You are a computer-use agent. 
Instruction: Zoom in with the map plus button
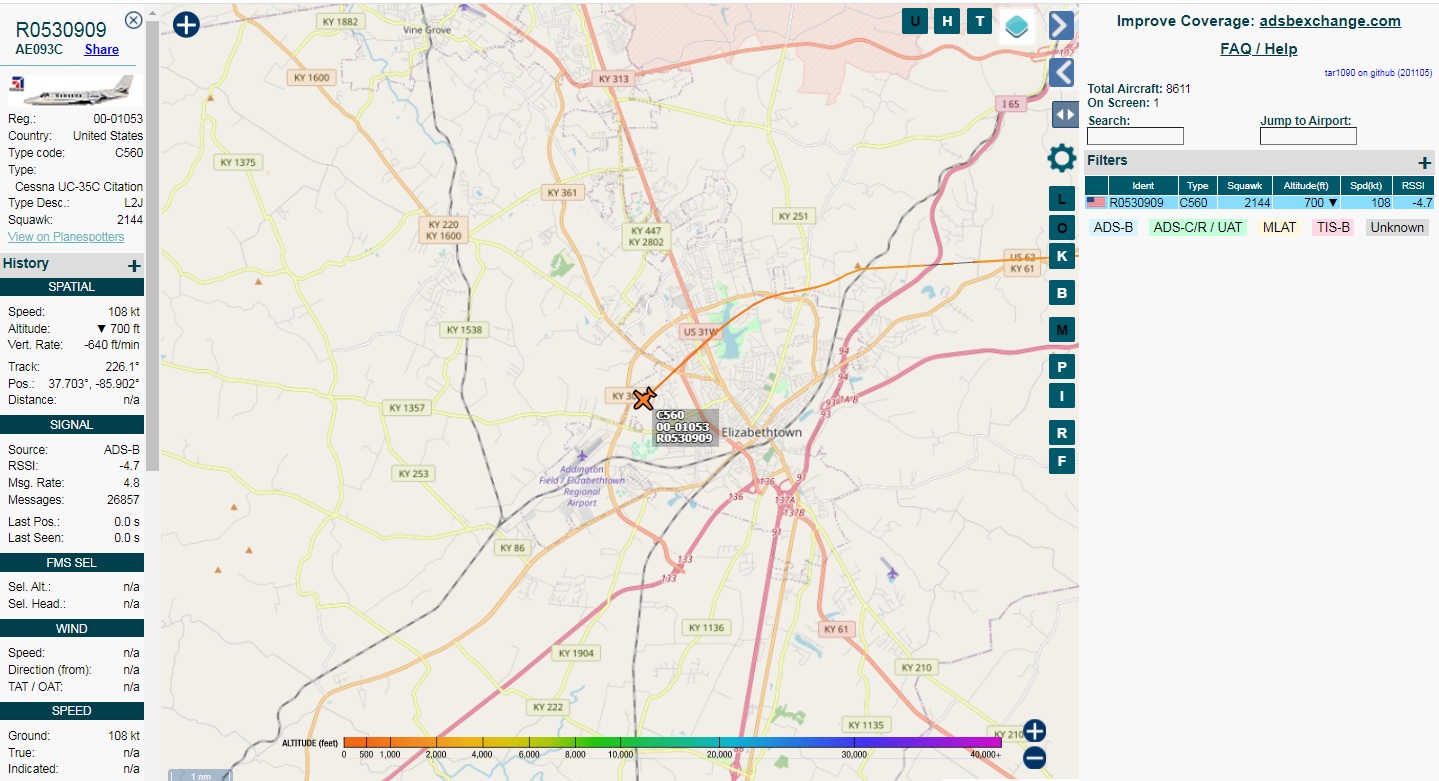pyautogui.click(x=1035, y=731)
